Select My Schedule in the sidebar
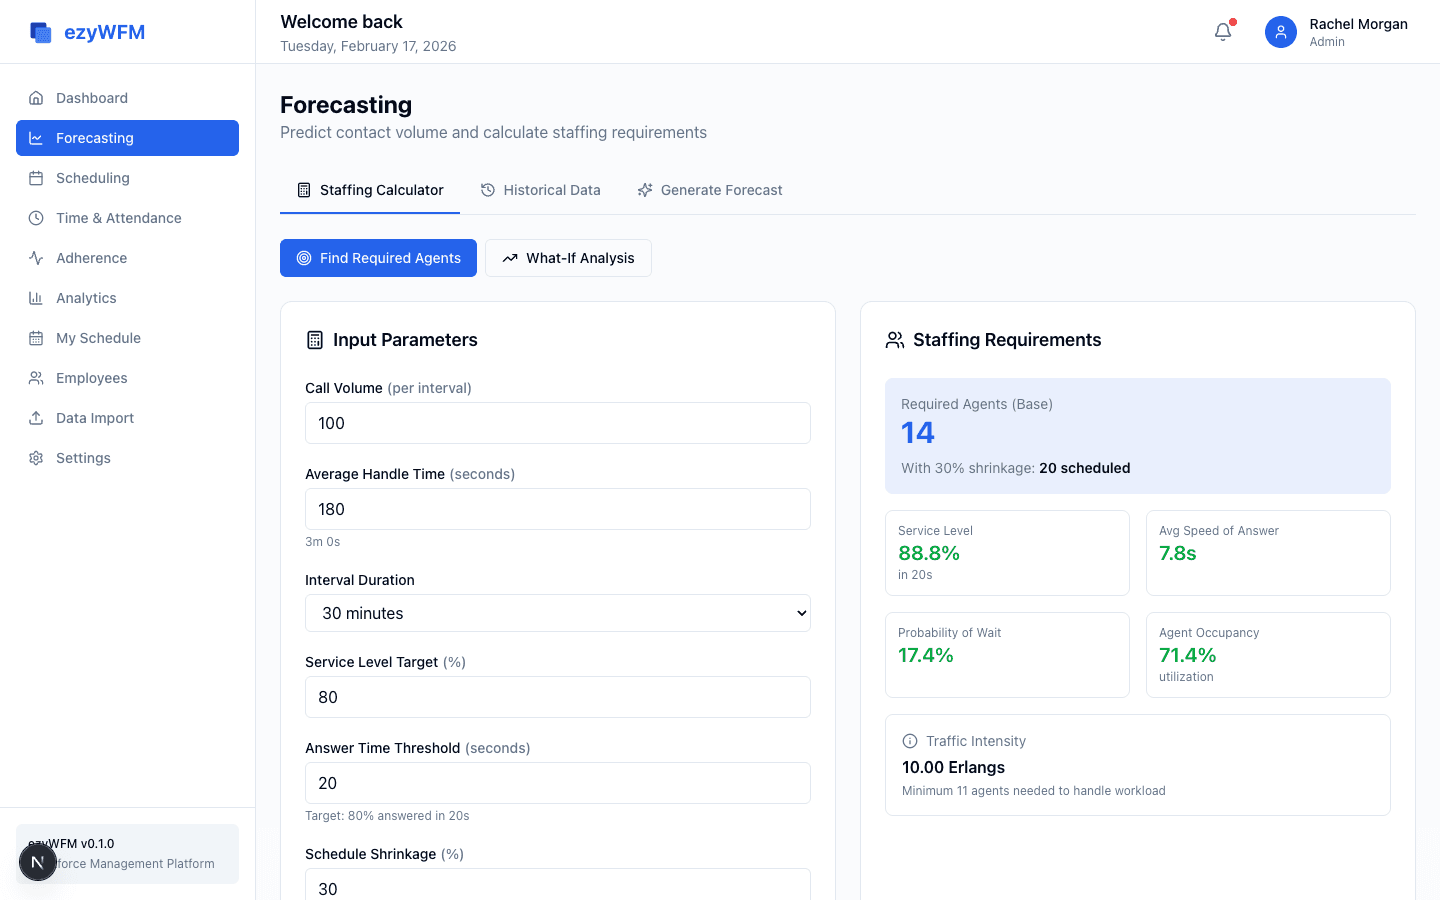1440x900 pixels. tap(96, 338)
